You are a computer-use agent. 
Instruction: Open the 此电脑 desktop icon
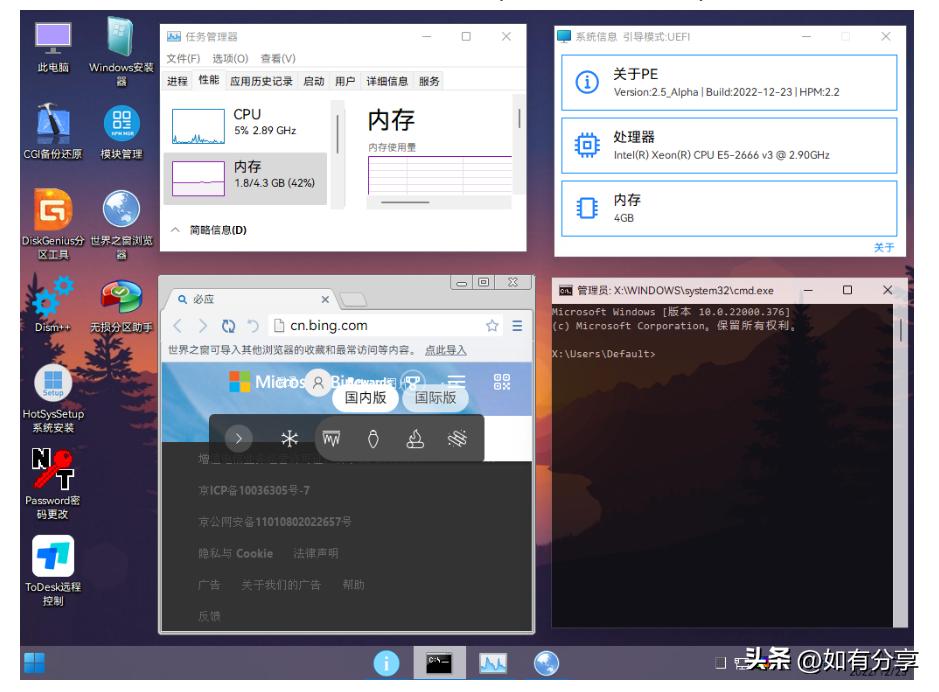coord(53,47)
